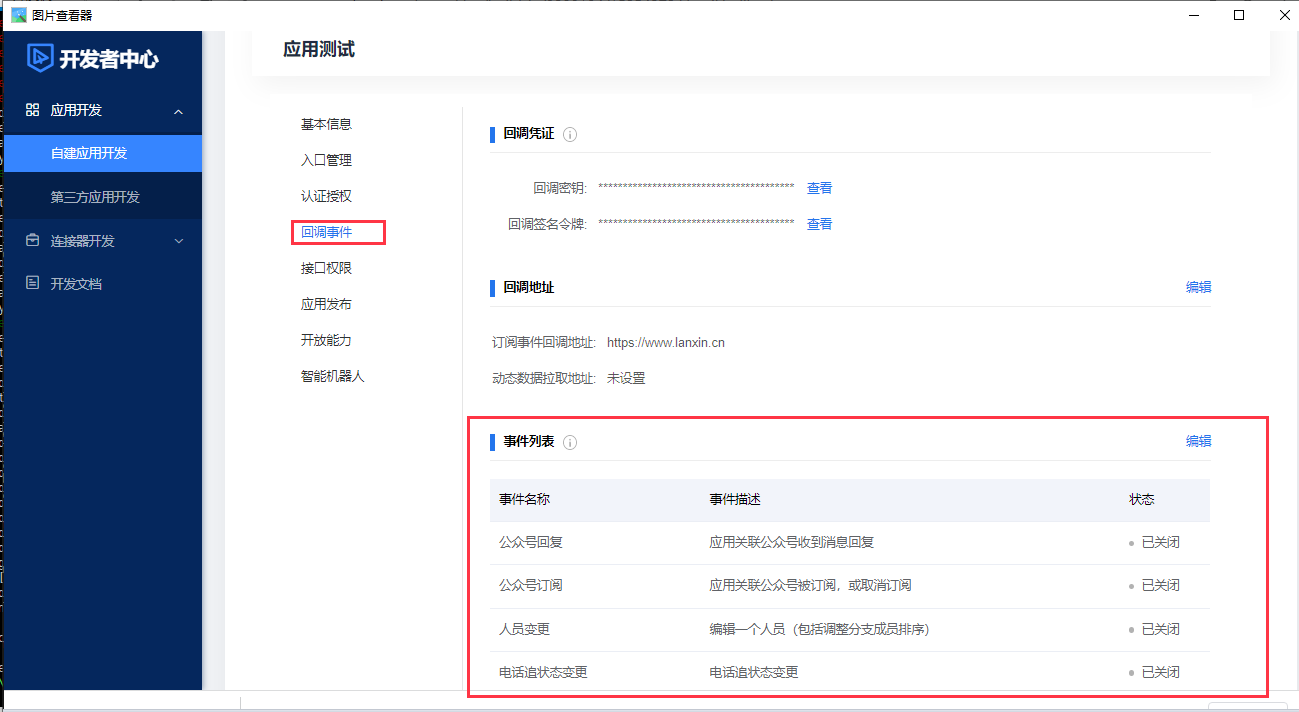The height and width of the screenshot is (712, 1299).
Task: Click the 事件名称 column header
Action: (x=524, y=499)
